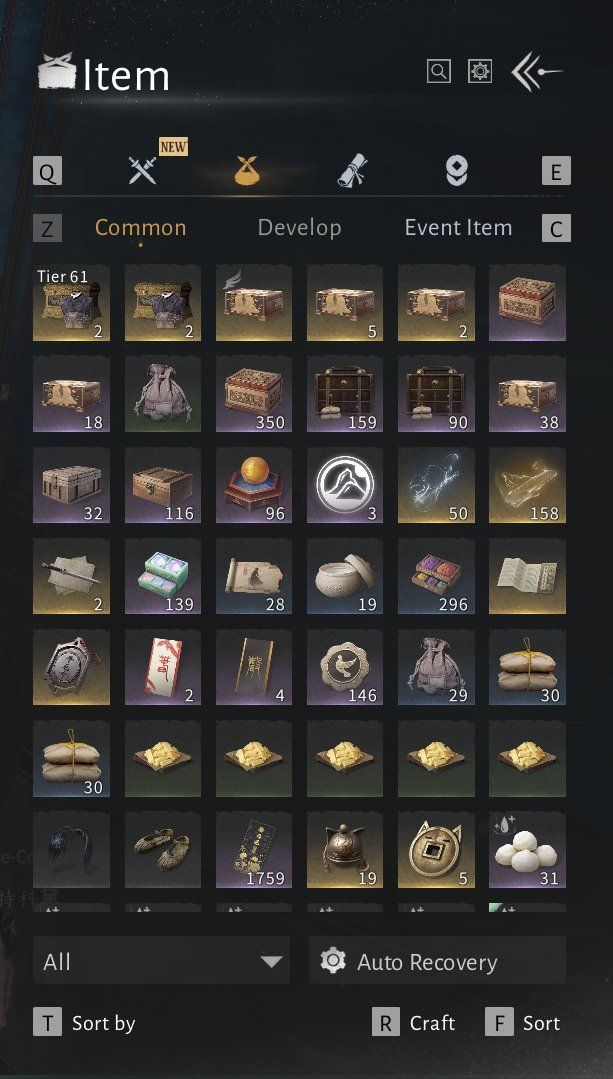Viewport: 613px width, 1079px height.
Task: Select the cat-eared coin item with count 5
Action: (436, 849)
